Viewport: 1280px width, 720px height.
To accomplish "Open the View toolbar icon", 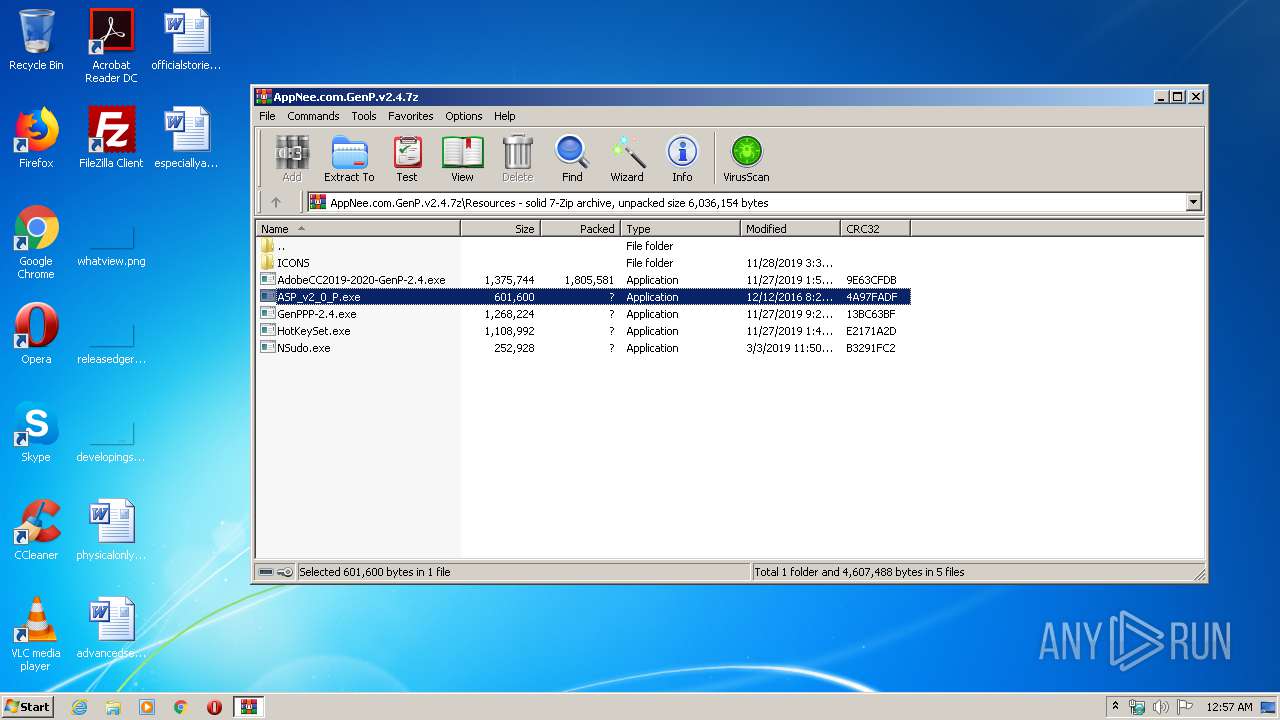I will pyautogui.click(x=462, y=159).
